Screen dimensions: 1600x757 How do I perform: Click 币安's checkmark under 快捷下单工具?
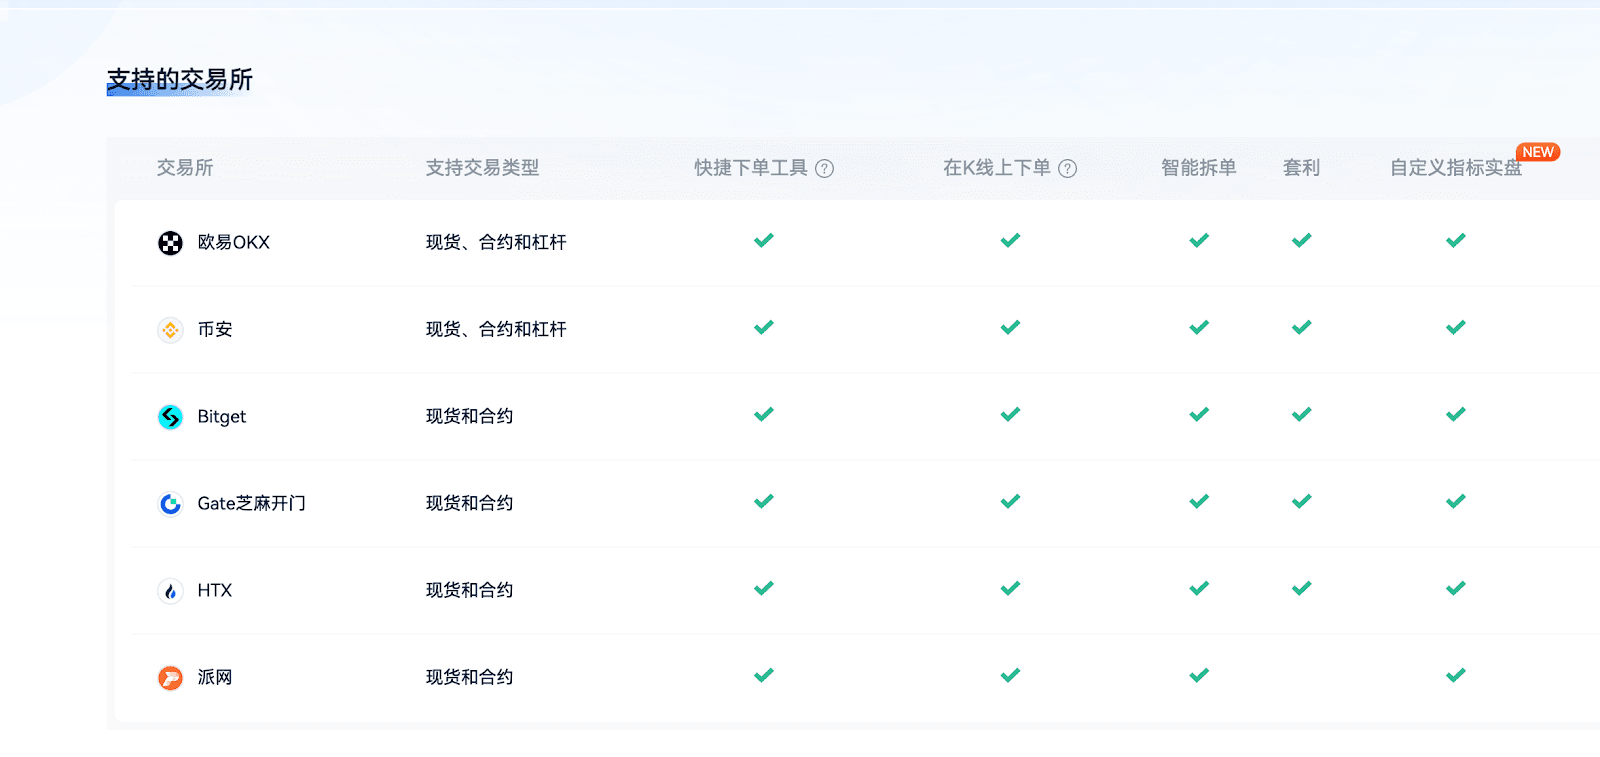764,327
